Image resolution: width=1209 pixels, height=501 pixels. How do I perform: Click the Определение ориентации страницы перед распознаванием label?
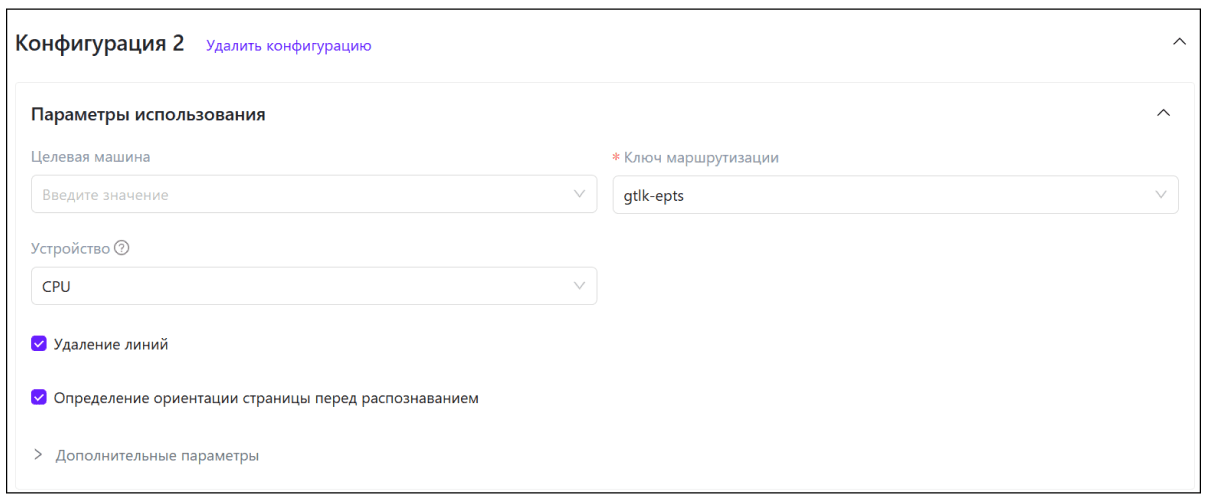click(x=266, y=398)
